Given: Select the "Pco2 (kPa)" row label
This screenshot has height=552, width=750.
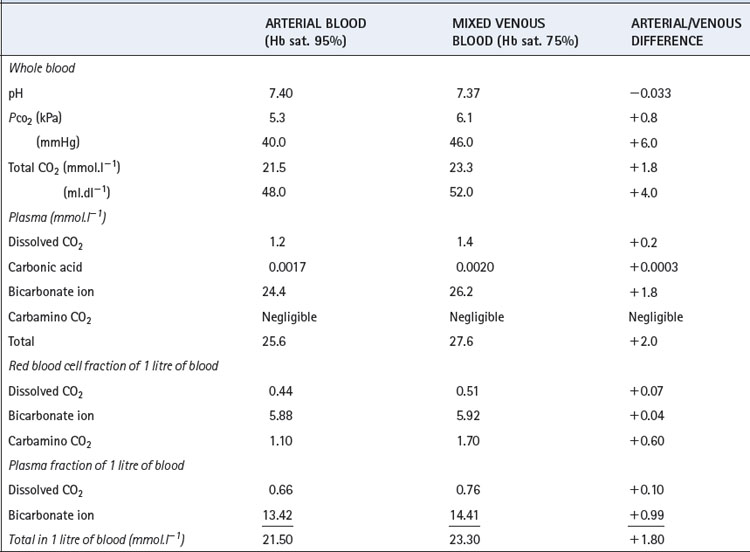Looking at the screenshot, I should coord(39,118).
